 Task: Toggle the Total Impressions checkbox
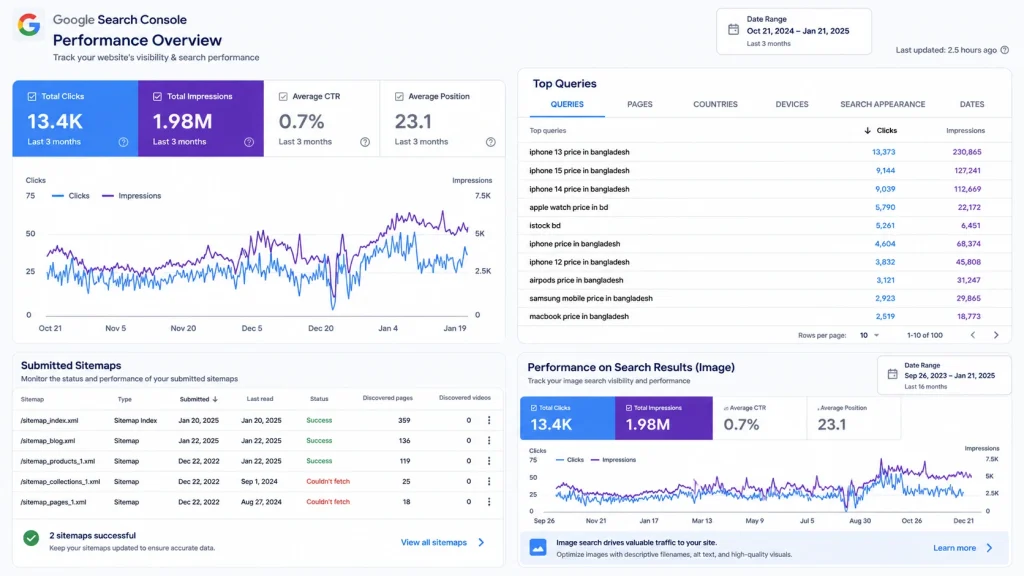[157, 96]
